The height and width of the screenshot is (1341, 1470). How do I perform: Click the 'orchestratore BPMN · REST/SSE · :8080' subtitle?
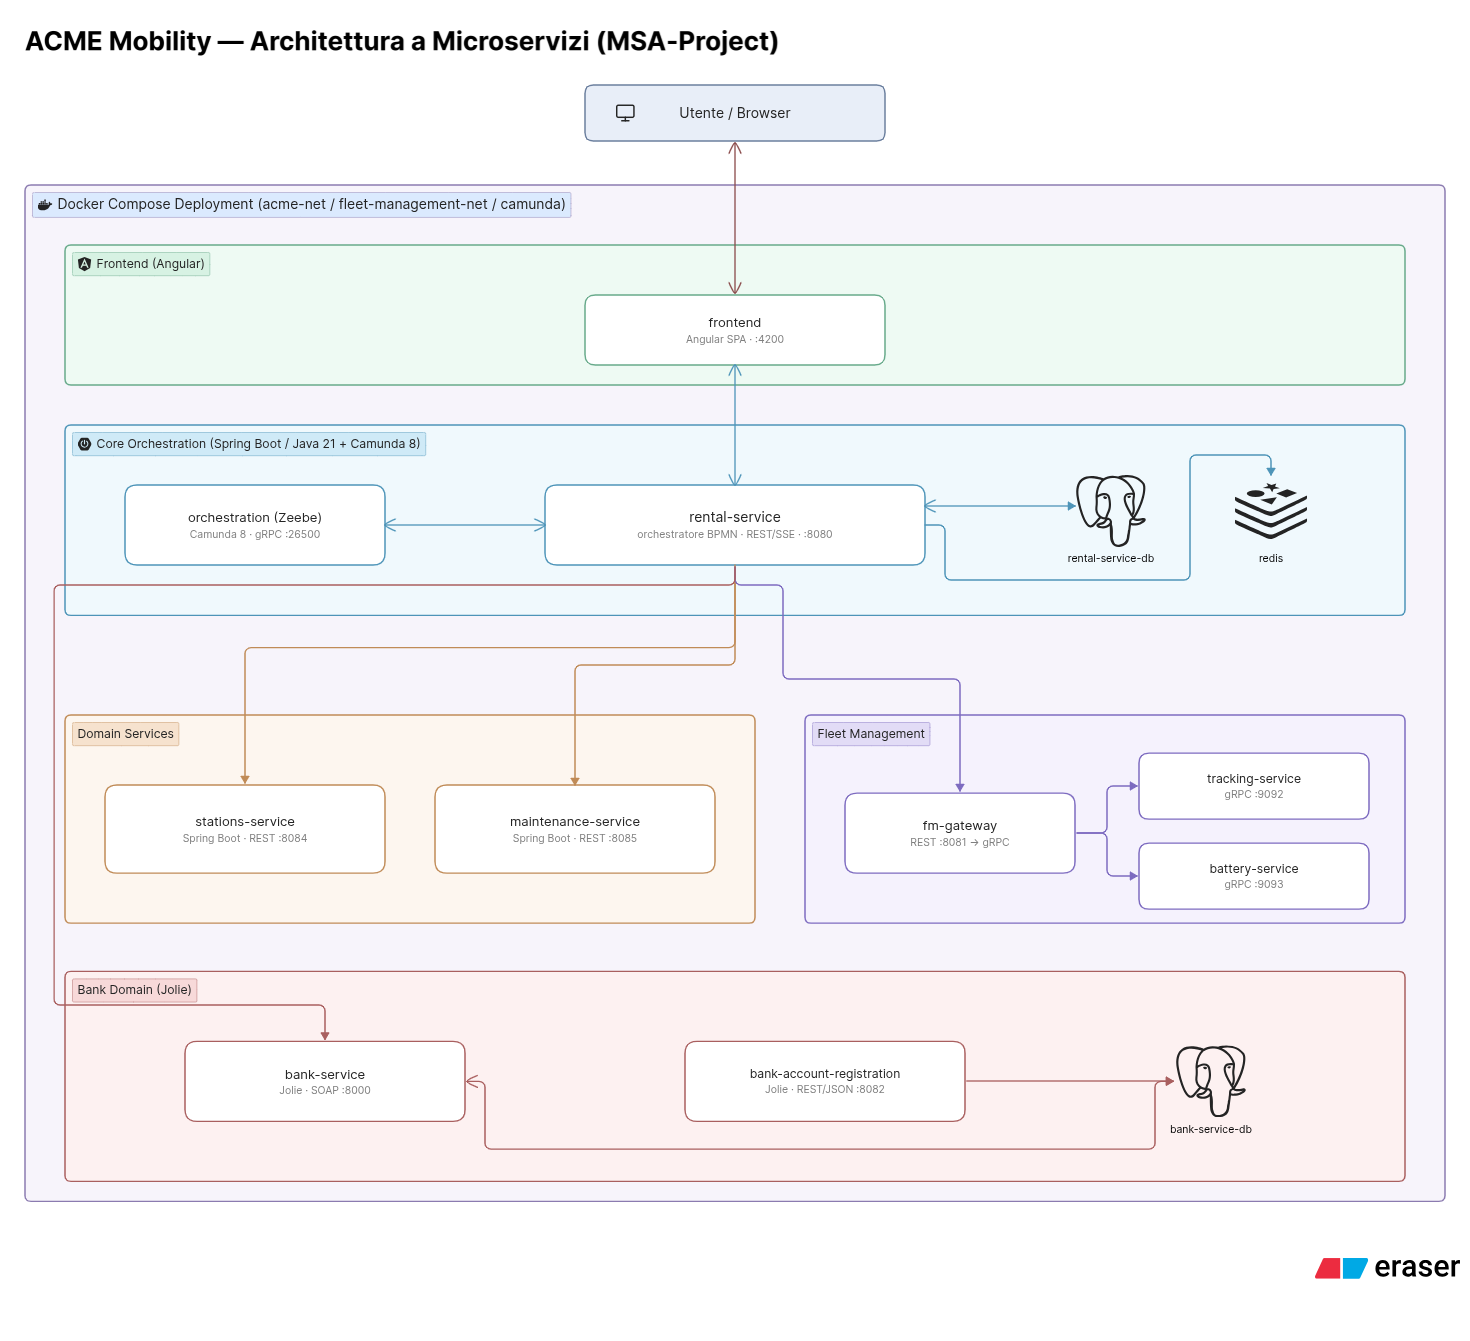[735, 535]
